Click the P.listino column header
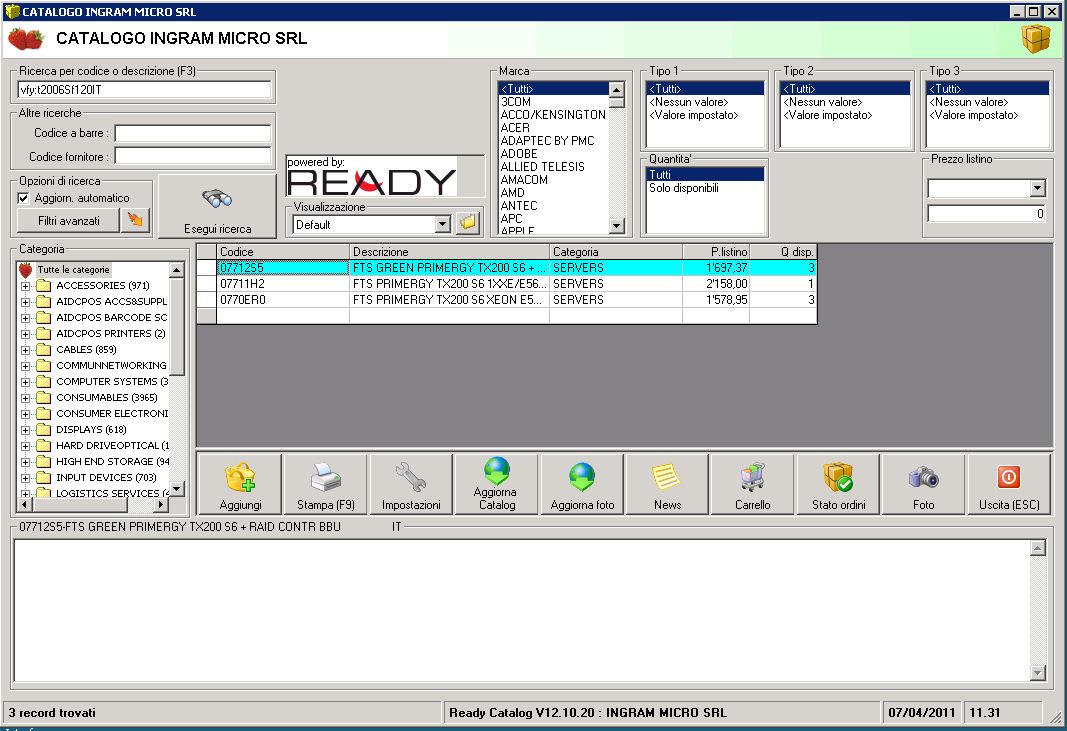 click(716, 252)
